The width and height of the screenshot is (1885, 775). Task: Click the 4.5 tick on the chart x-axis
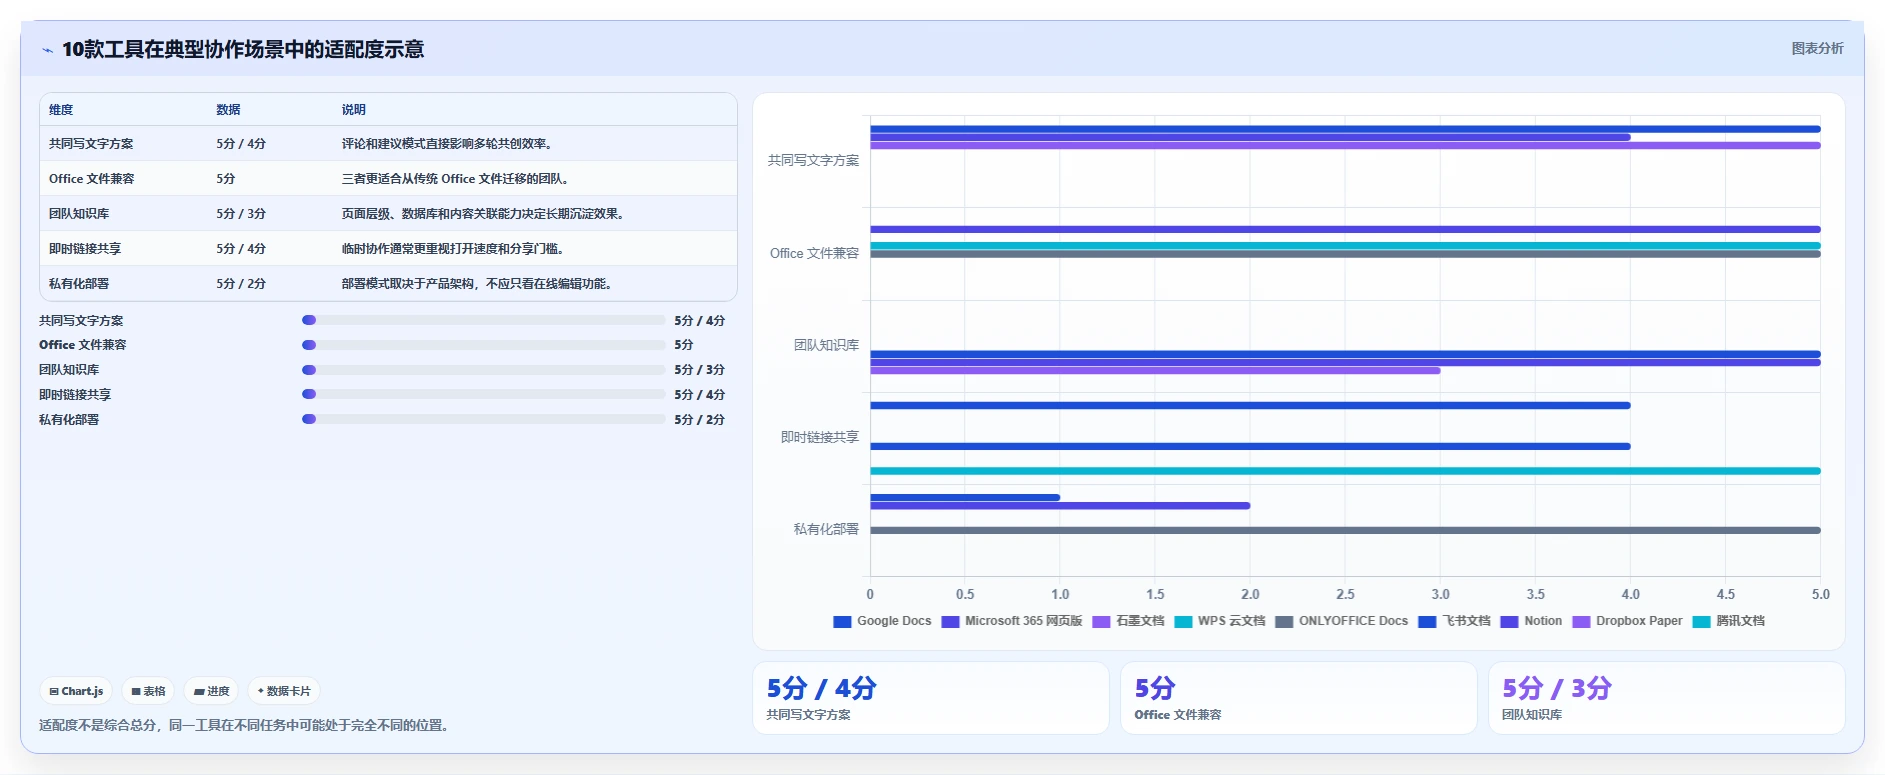[x=1726, y=594]
